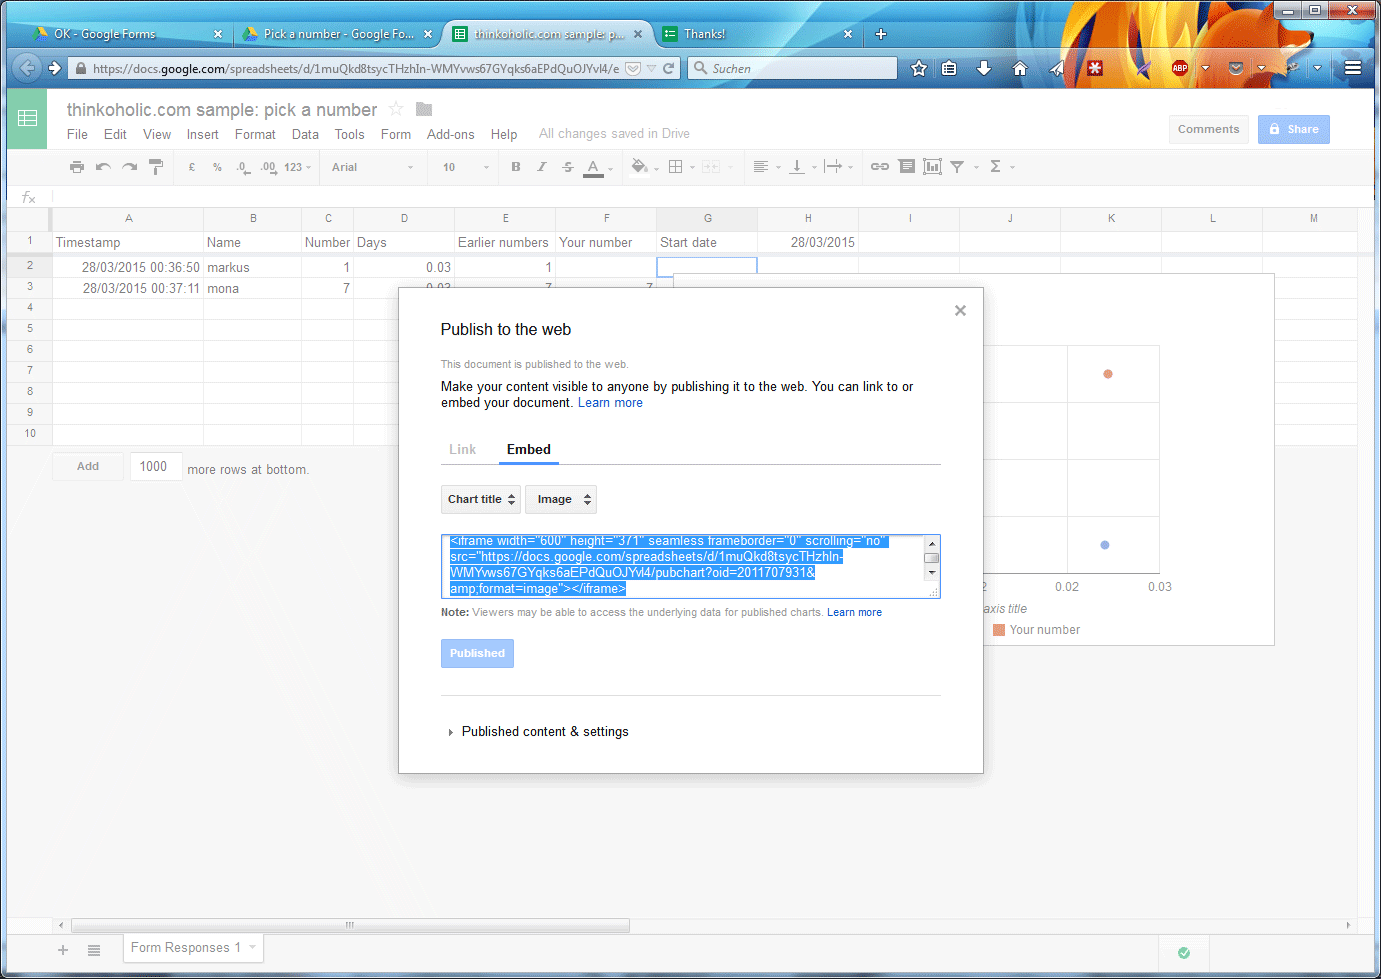
Task: Open the text color picker
Action: pos(593,168)
